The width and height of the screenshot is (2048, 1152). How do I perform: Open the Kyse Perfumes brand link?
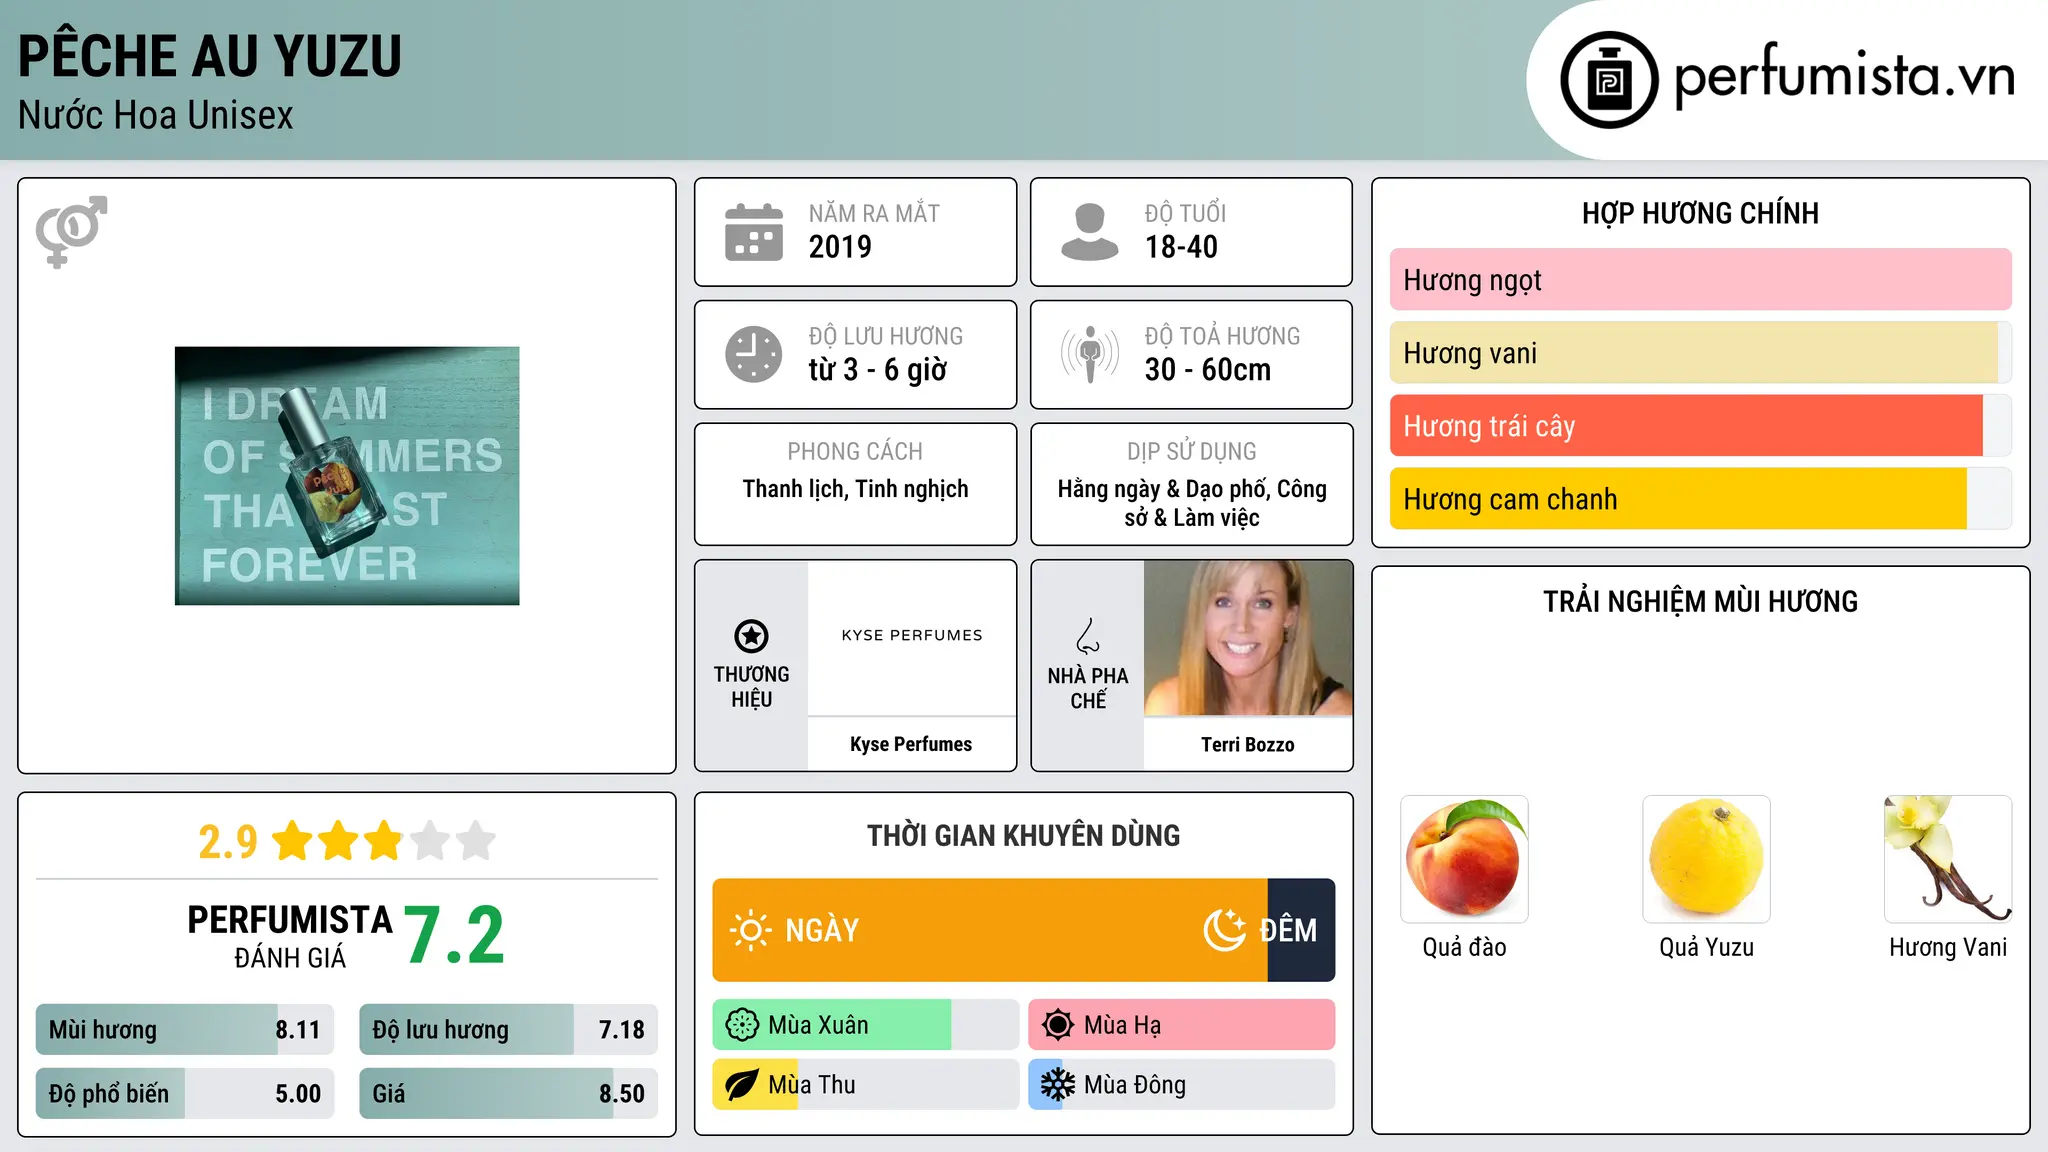(911, 744)
